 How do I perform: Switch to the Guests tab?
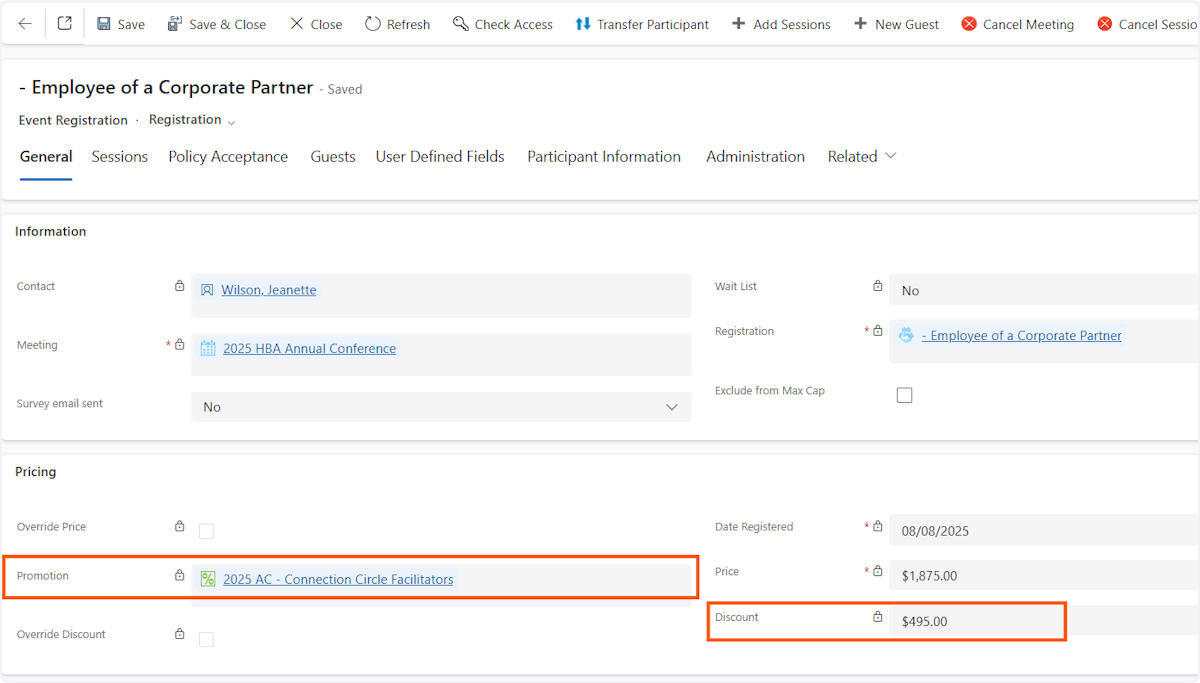click(x=333, y=156)
